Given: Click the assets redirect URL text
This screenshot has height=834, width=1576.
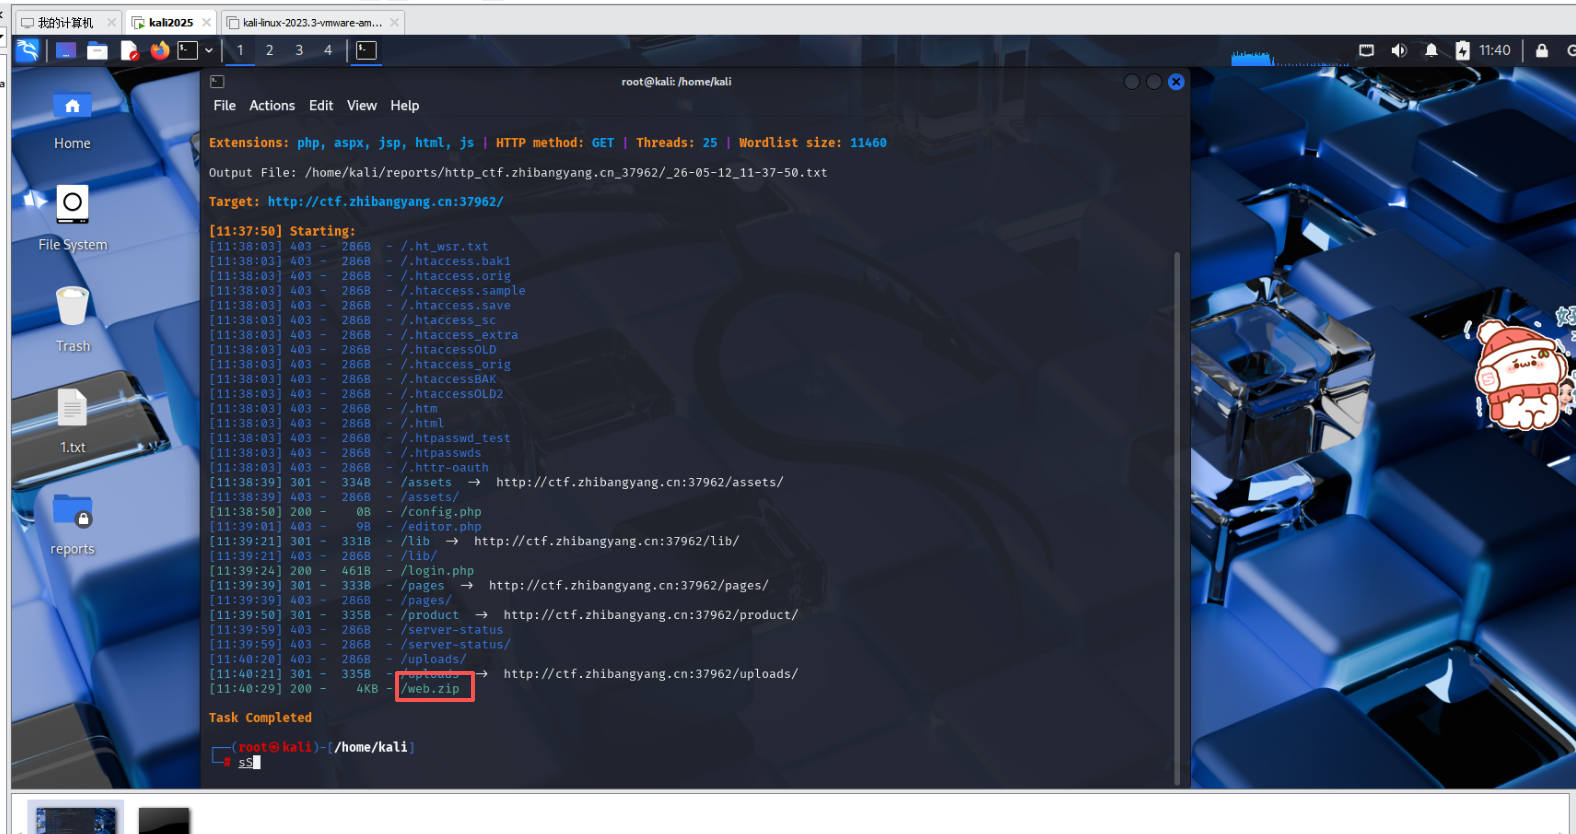Looking at the screenshot, I should click(x=640, y=482).
